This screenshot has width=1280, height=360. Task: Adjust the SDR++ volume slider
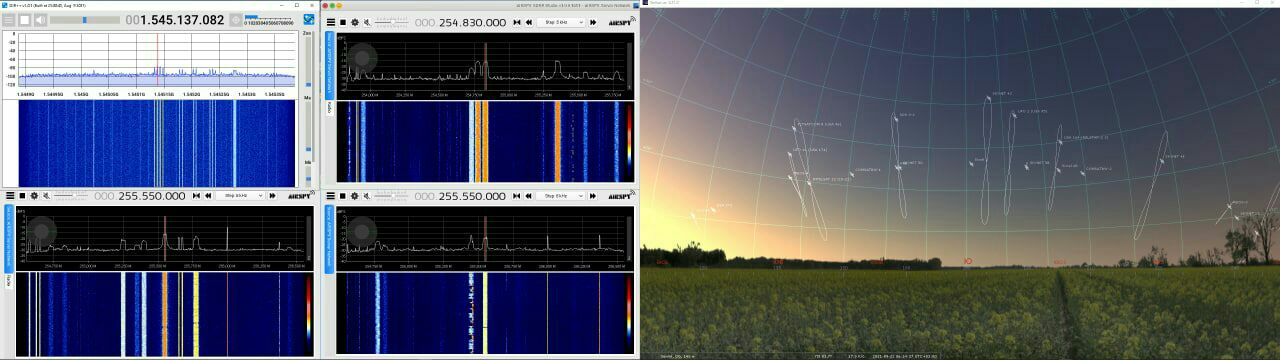click(x=85, y=20)
